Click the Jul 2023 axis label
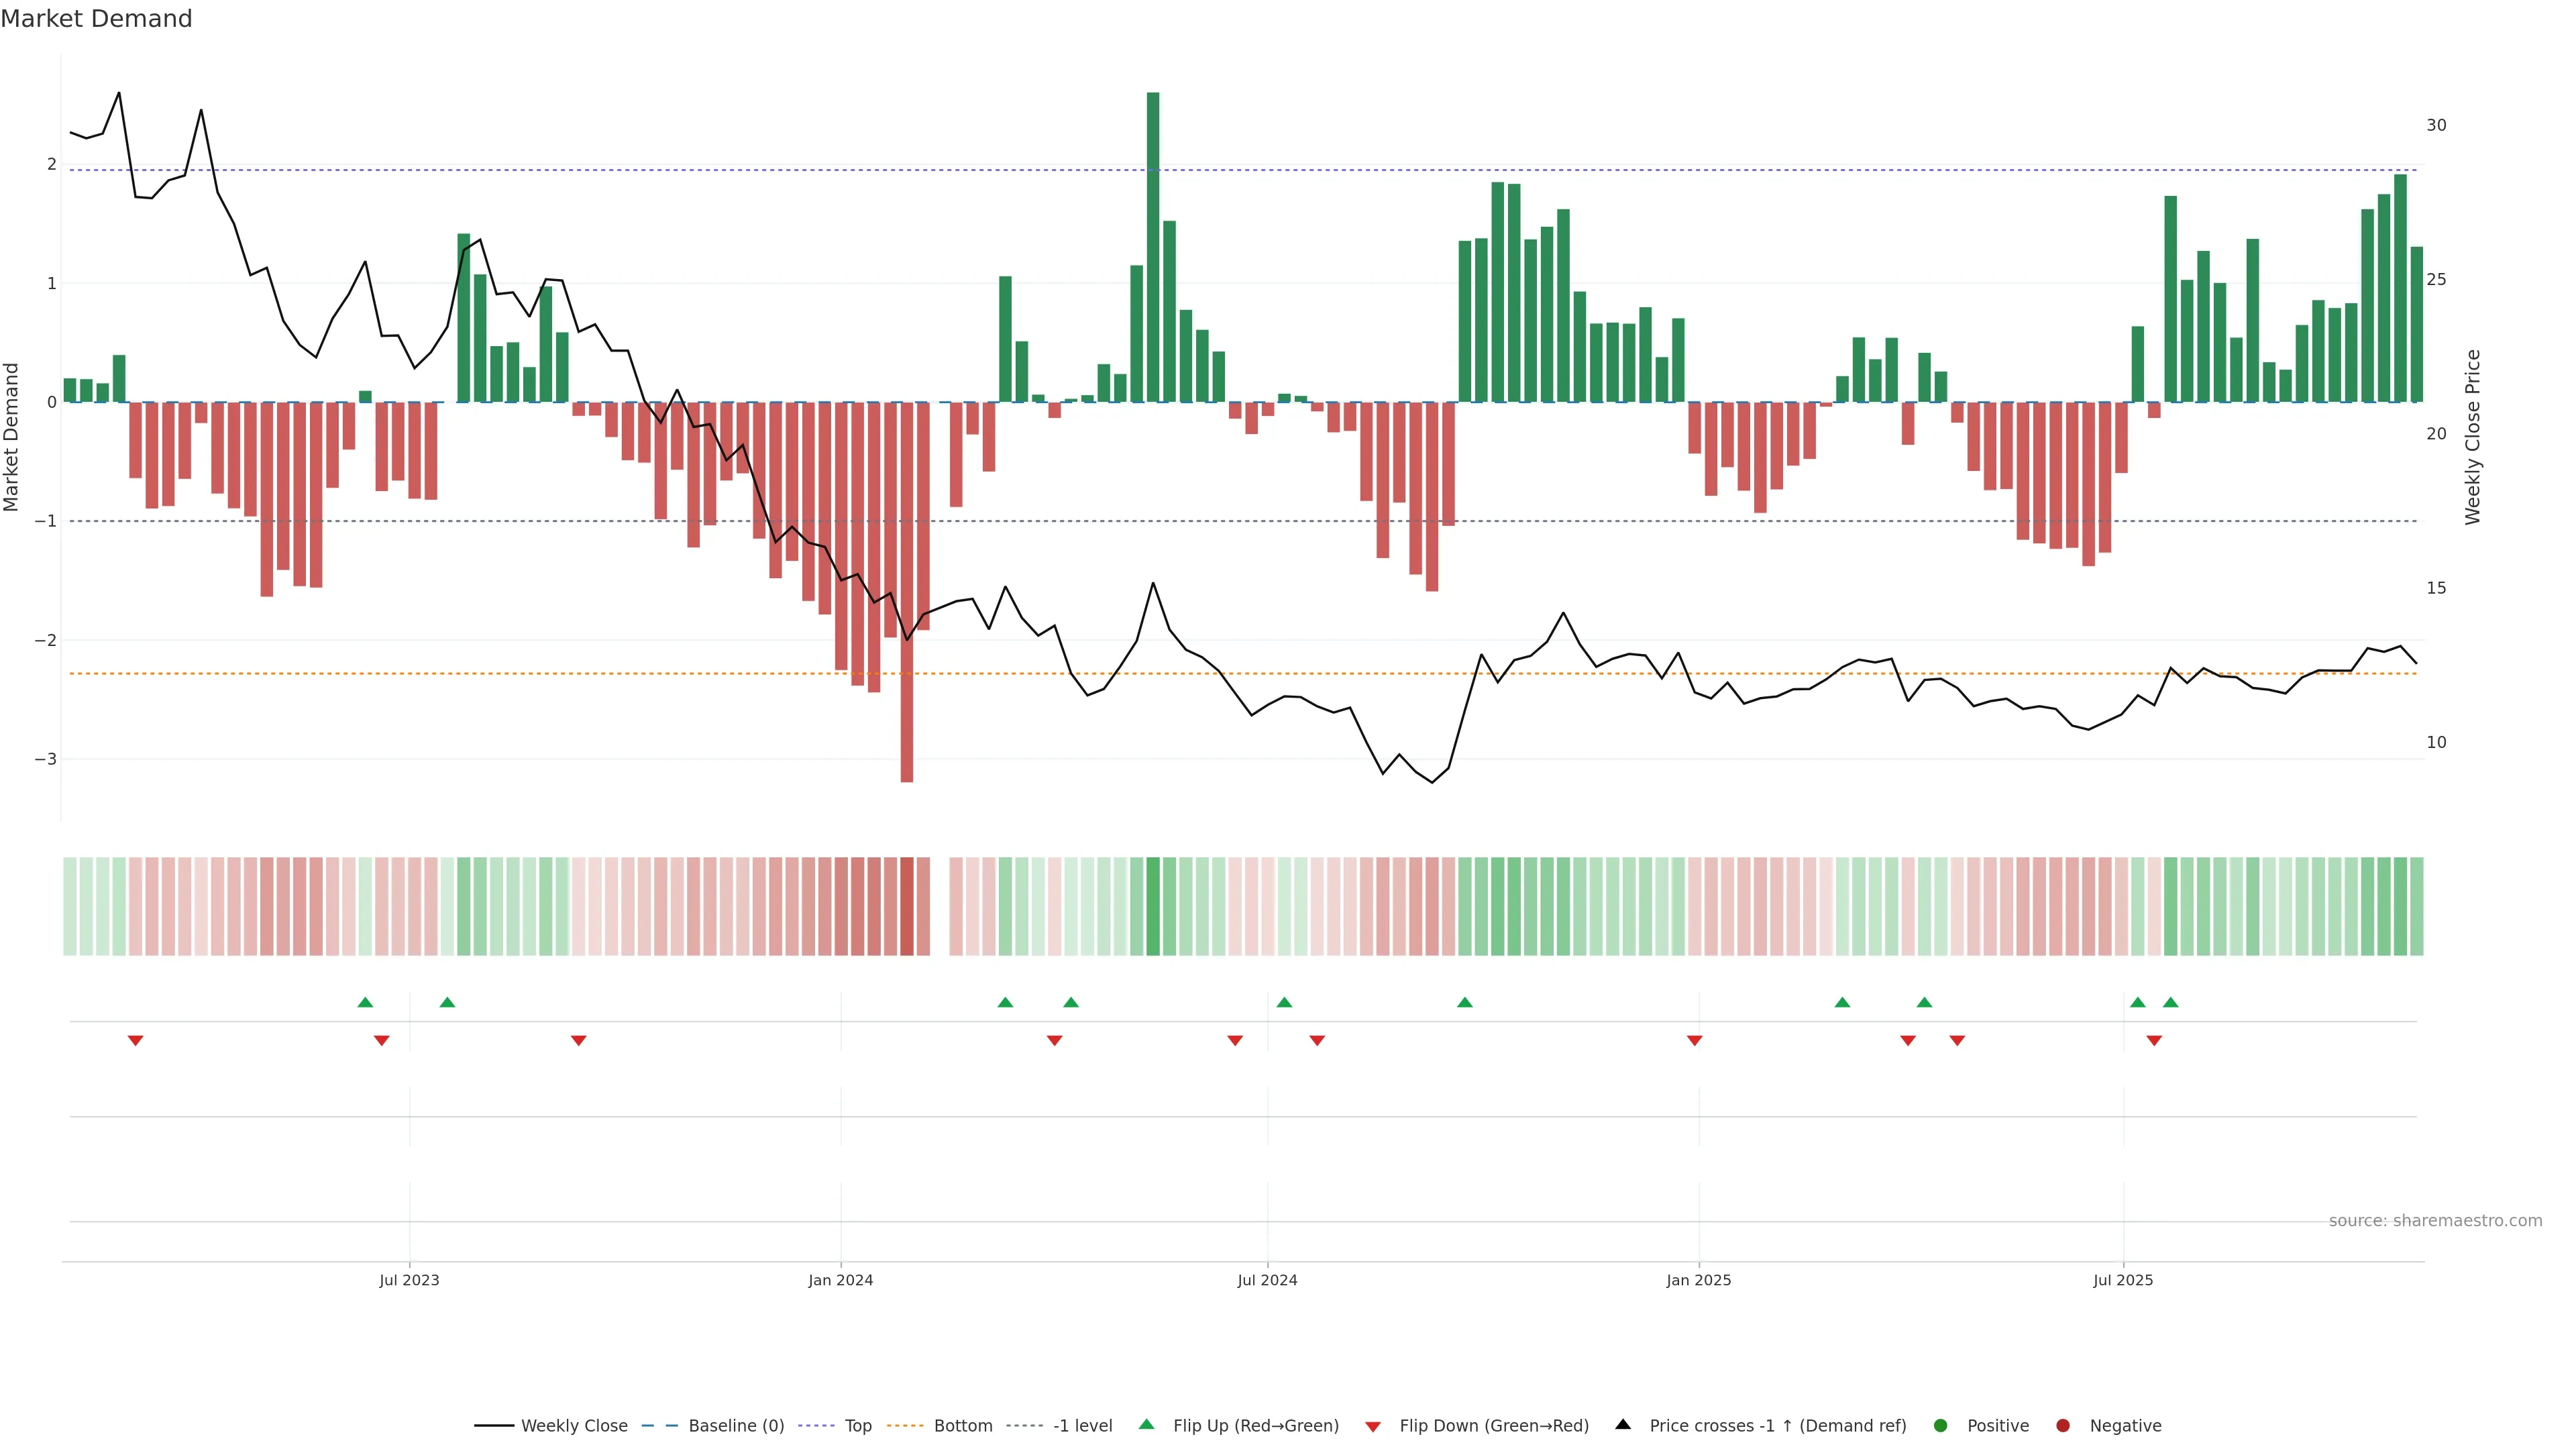This screenshot has height=1449, width=2576. 409,1280
